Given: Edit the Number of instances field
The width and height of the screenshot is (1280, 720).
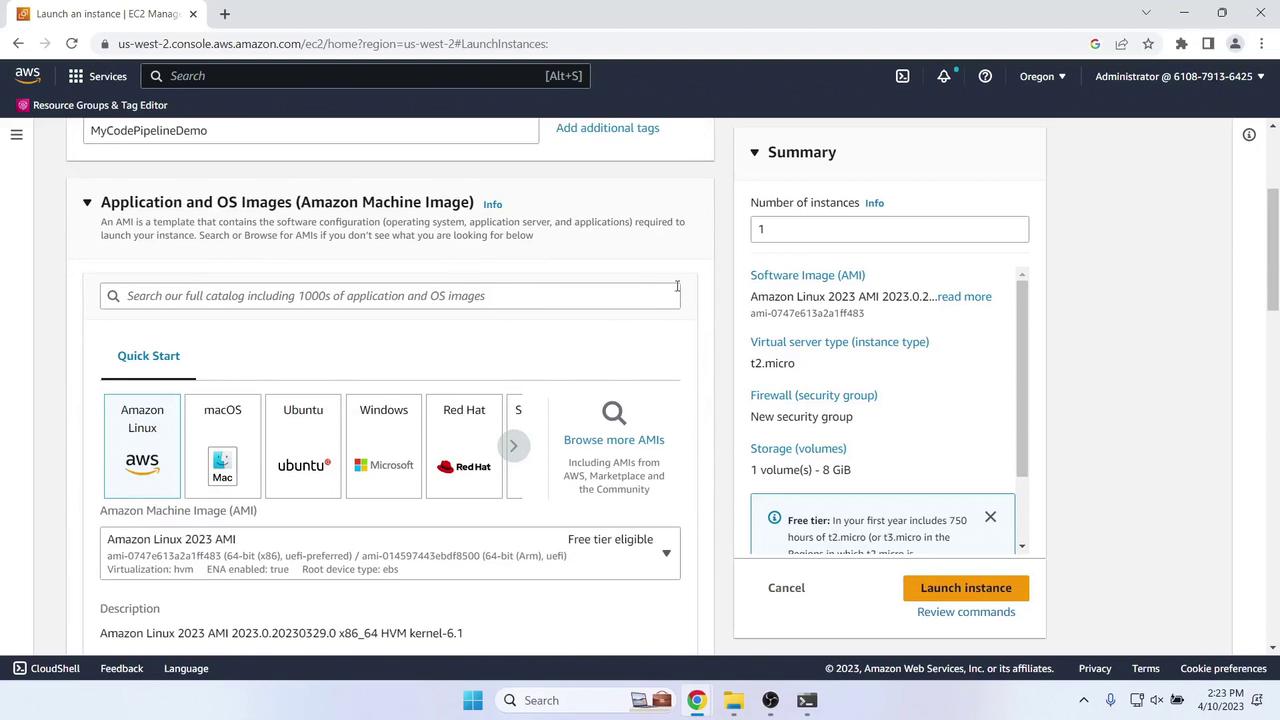Looking at the screenshot, I should (x=890, y=229).
